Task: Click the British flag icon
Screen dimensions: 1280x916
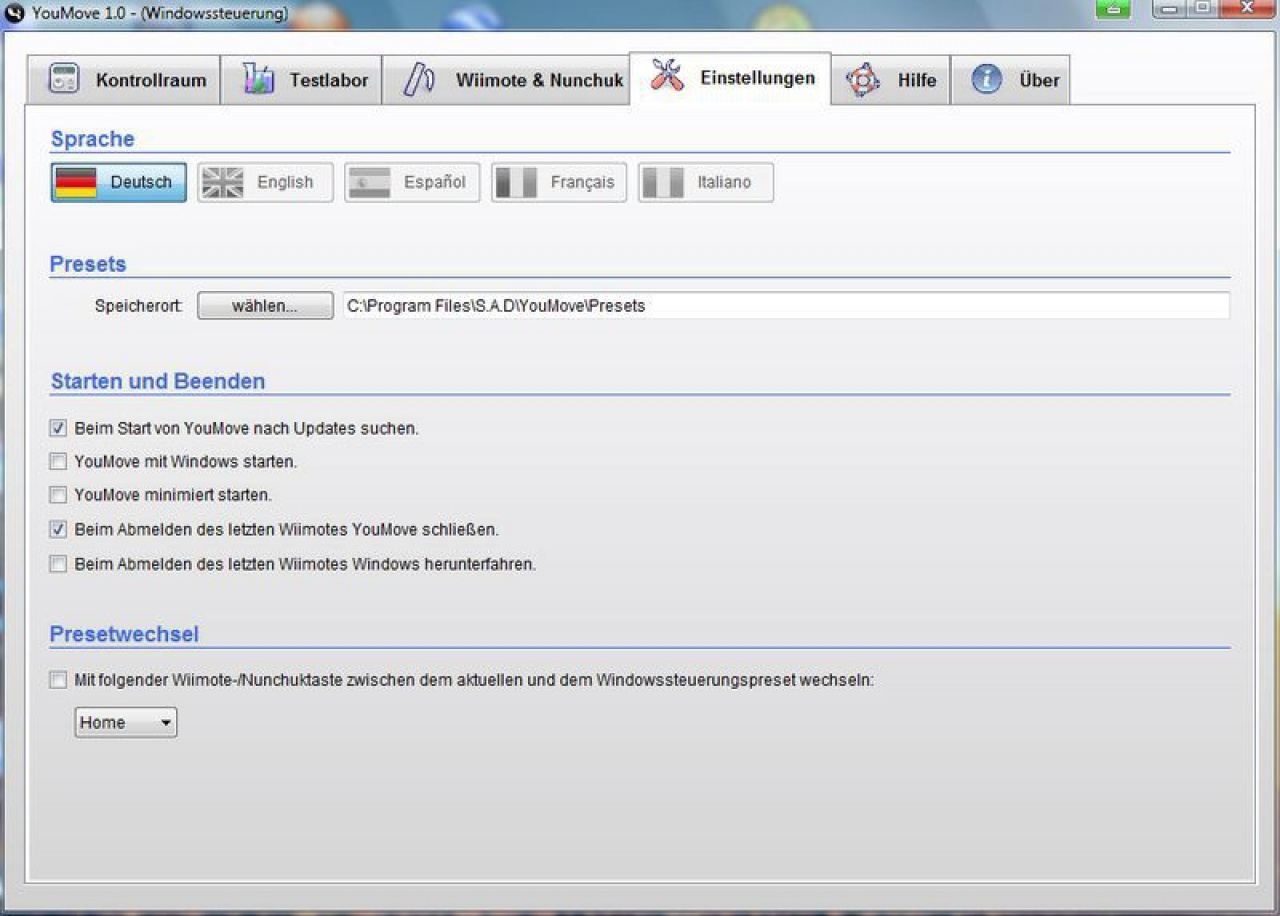Action: (223, 183)
